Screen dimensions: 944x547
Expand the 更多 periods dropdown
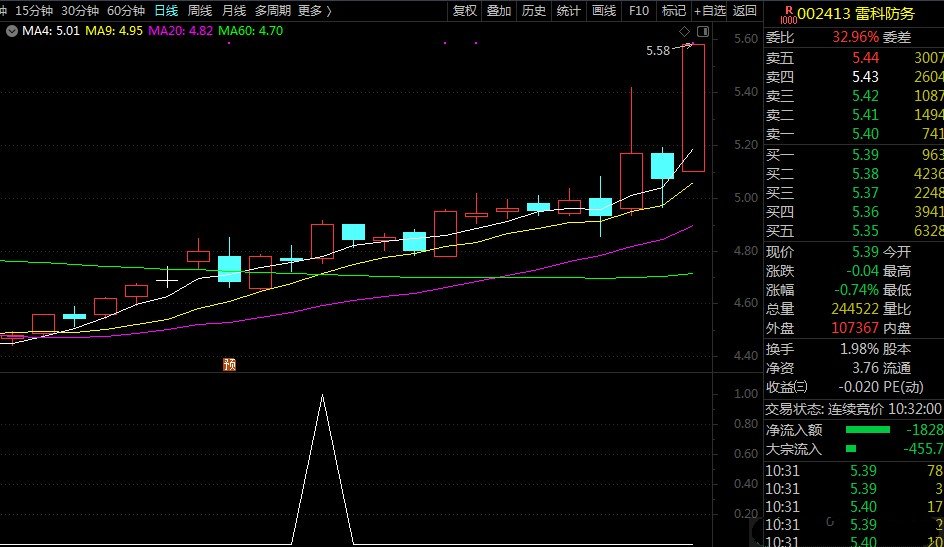(314, 11)
